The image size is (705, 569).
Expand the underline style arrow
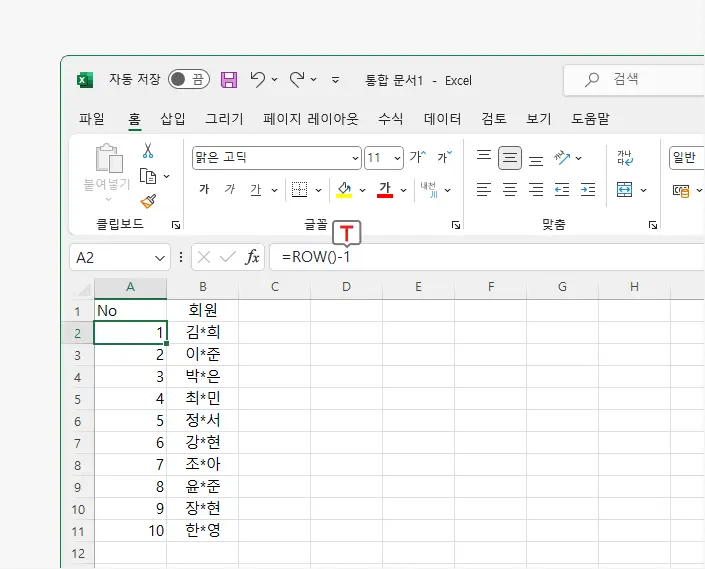[274, 190]
